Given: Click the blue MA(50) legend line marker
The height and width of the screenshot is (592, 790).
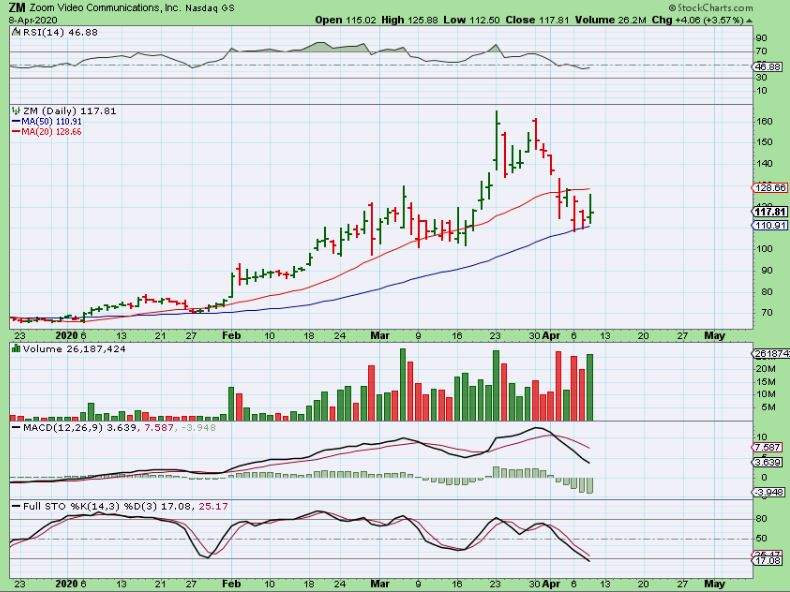Looking at the screenshot, I should 16,121.
